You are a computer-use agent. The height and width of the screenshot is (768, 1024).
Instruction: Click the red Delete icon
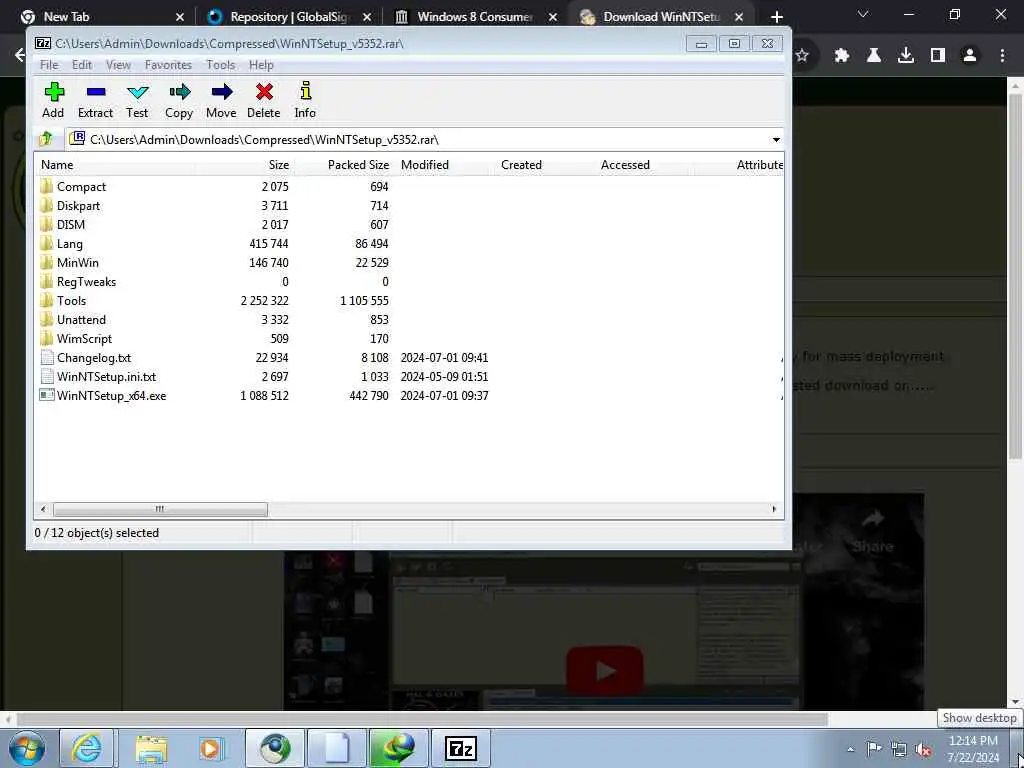(x=264, y=92)
